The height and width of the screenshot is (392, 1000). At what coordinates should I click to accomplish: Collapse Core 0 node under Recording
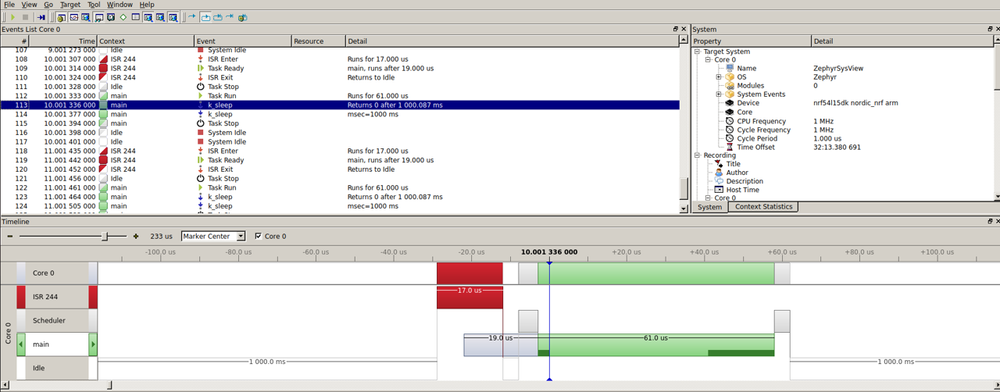click(x=708, y=198)
